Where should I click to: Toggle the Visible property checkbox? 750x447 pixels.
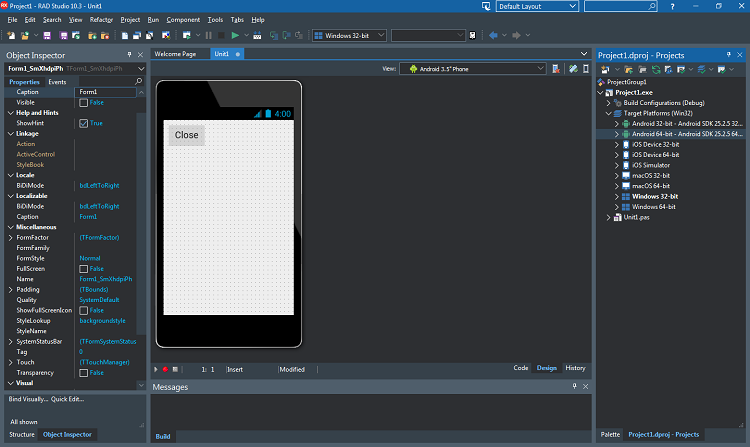point(84,103)
